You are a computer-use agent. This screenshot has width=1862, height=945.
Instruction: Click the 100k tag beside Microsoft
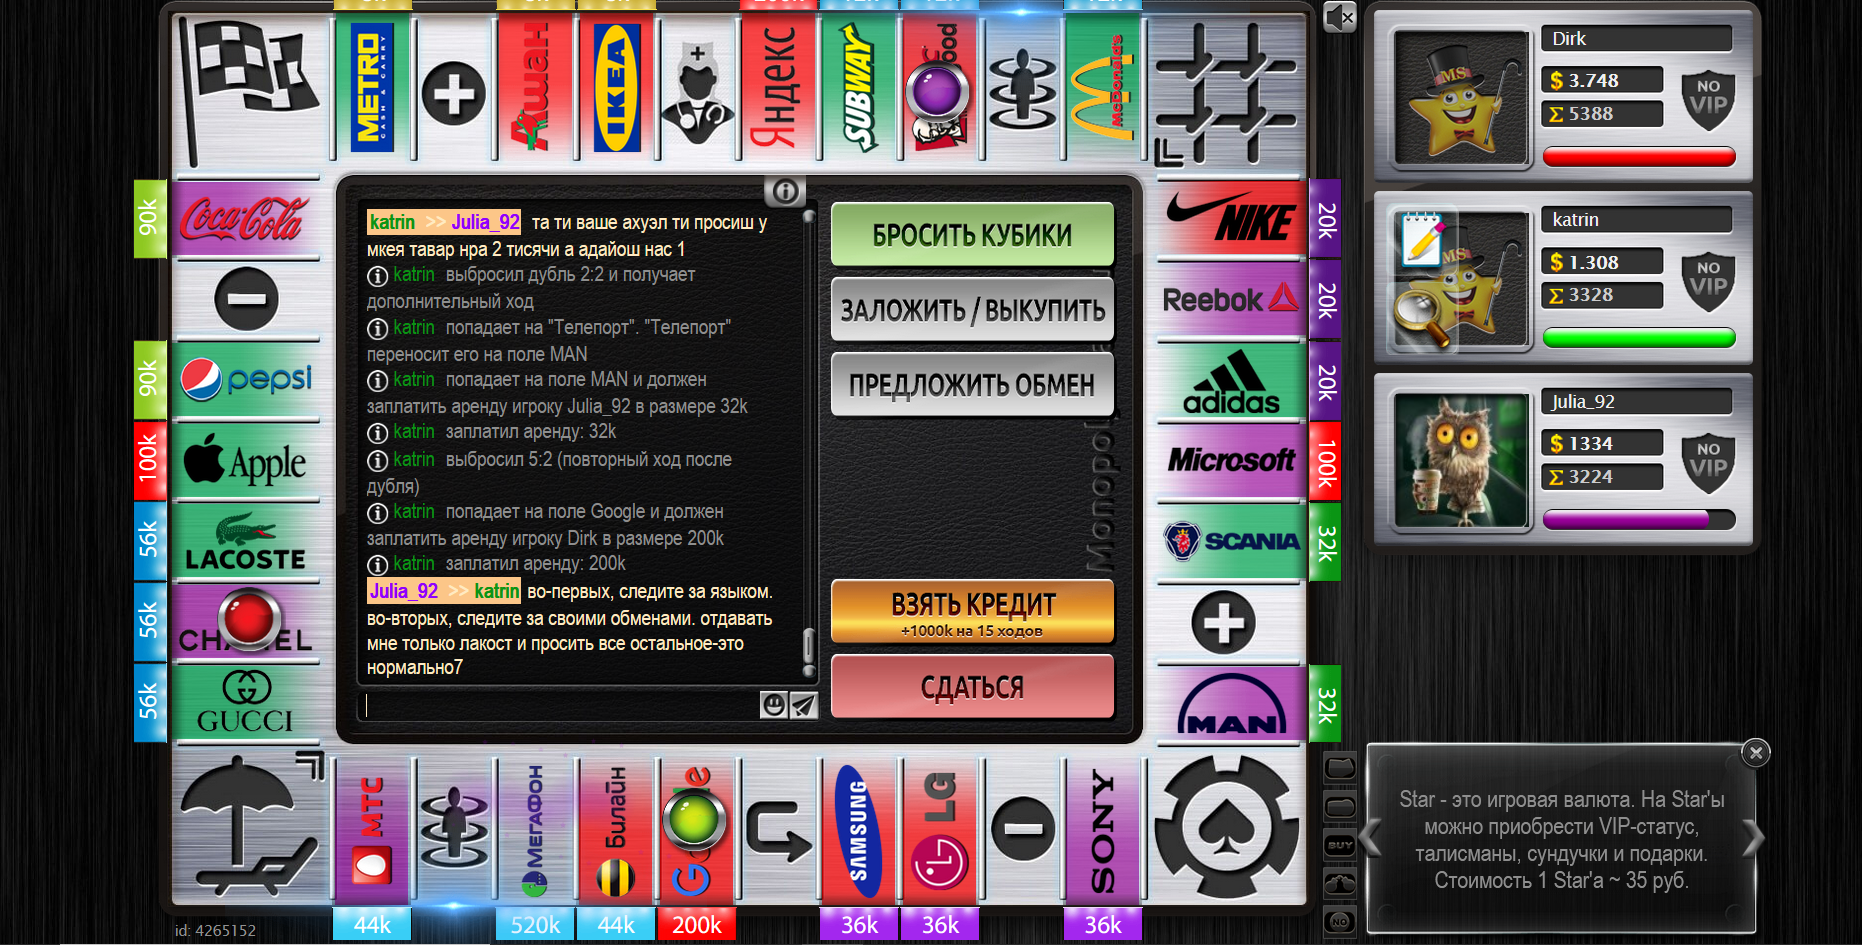pos(1326,461)
